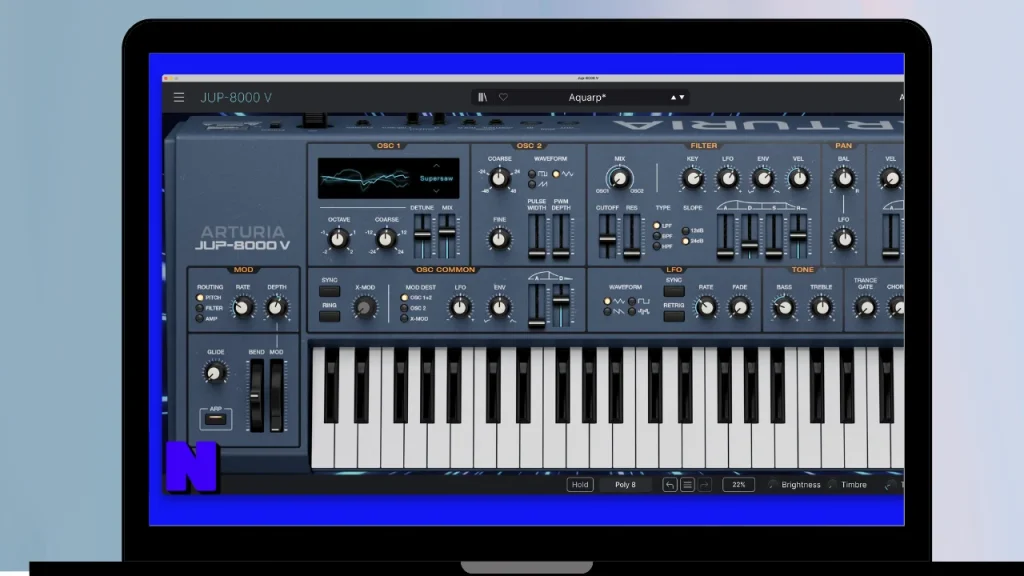The height and width of the screenshot is (576, 1024).
Task: Set Mod Dest to OSC 2
Action: [x=404, y=308]
